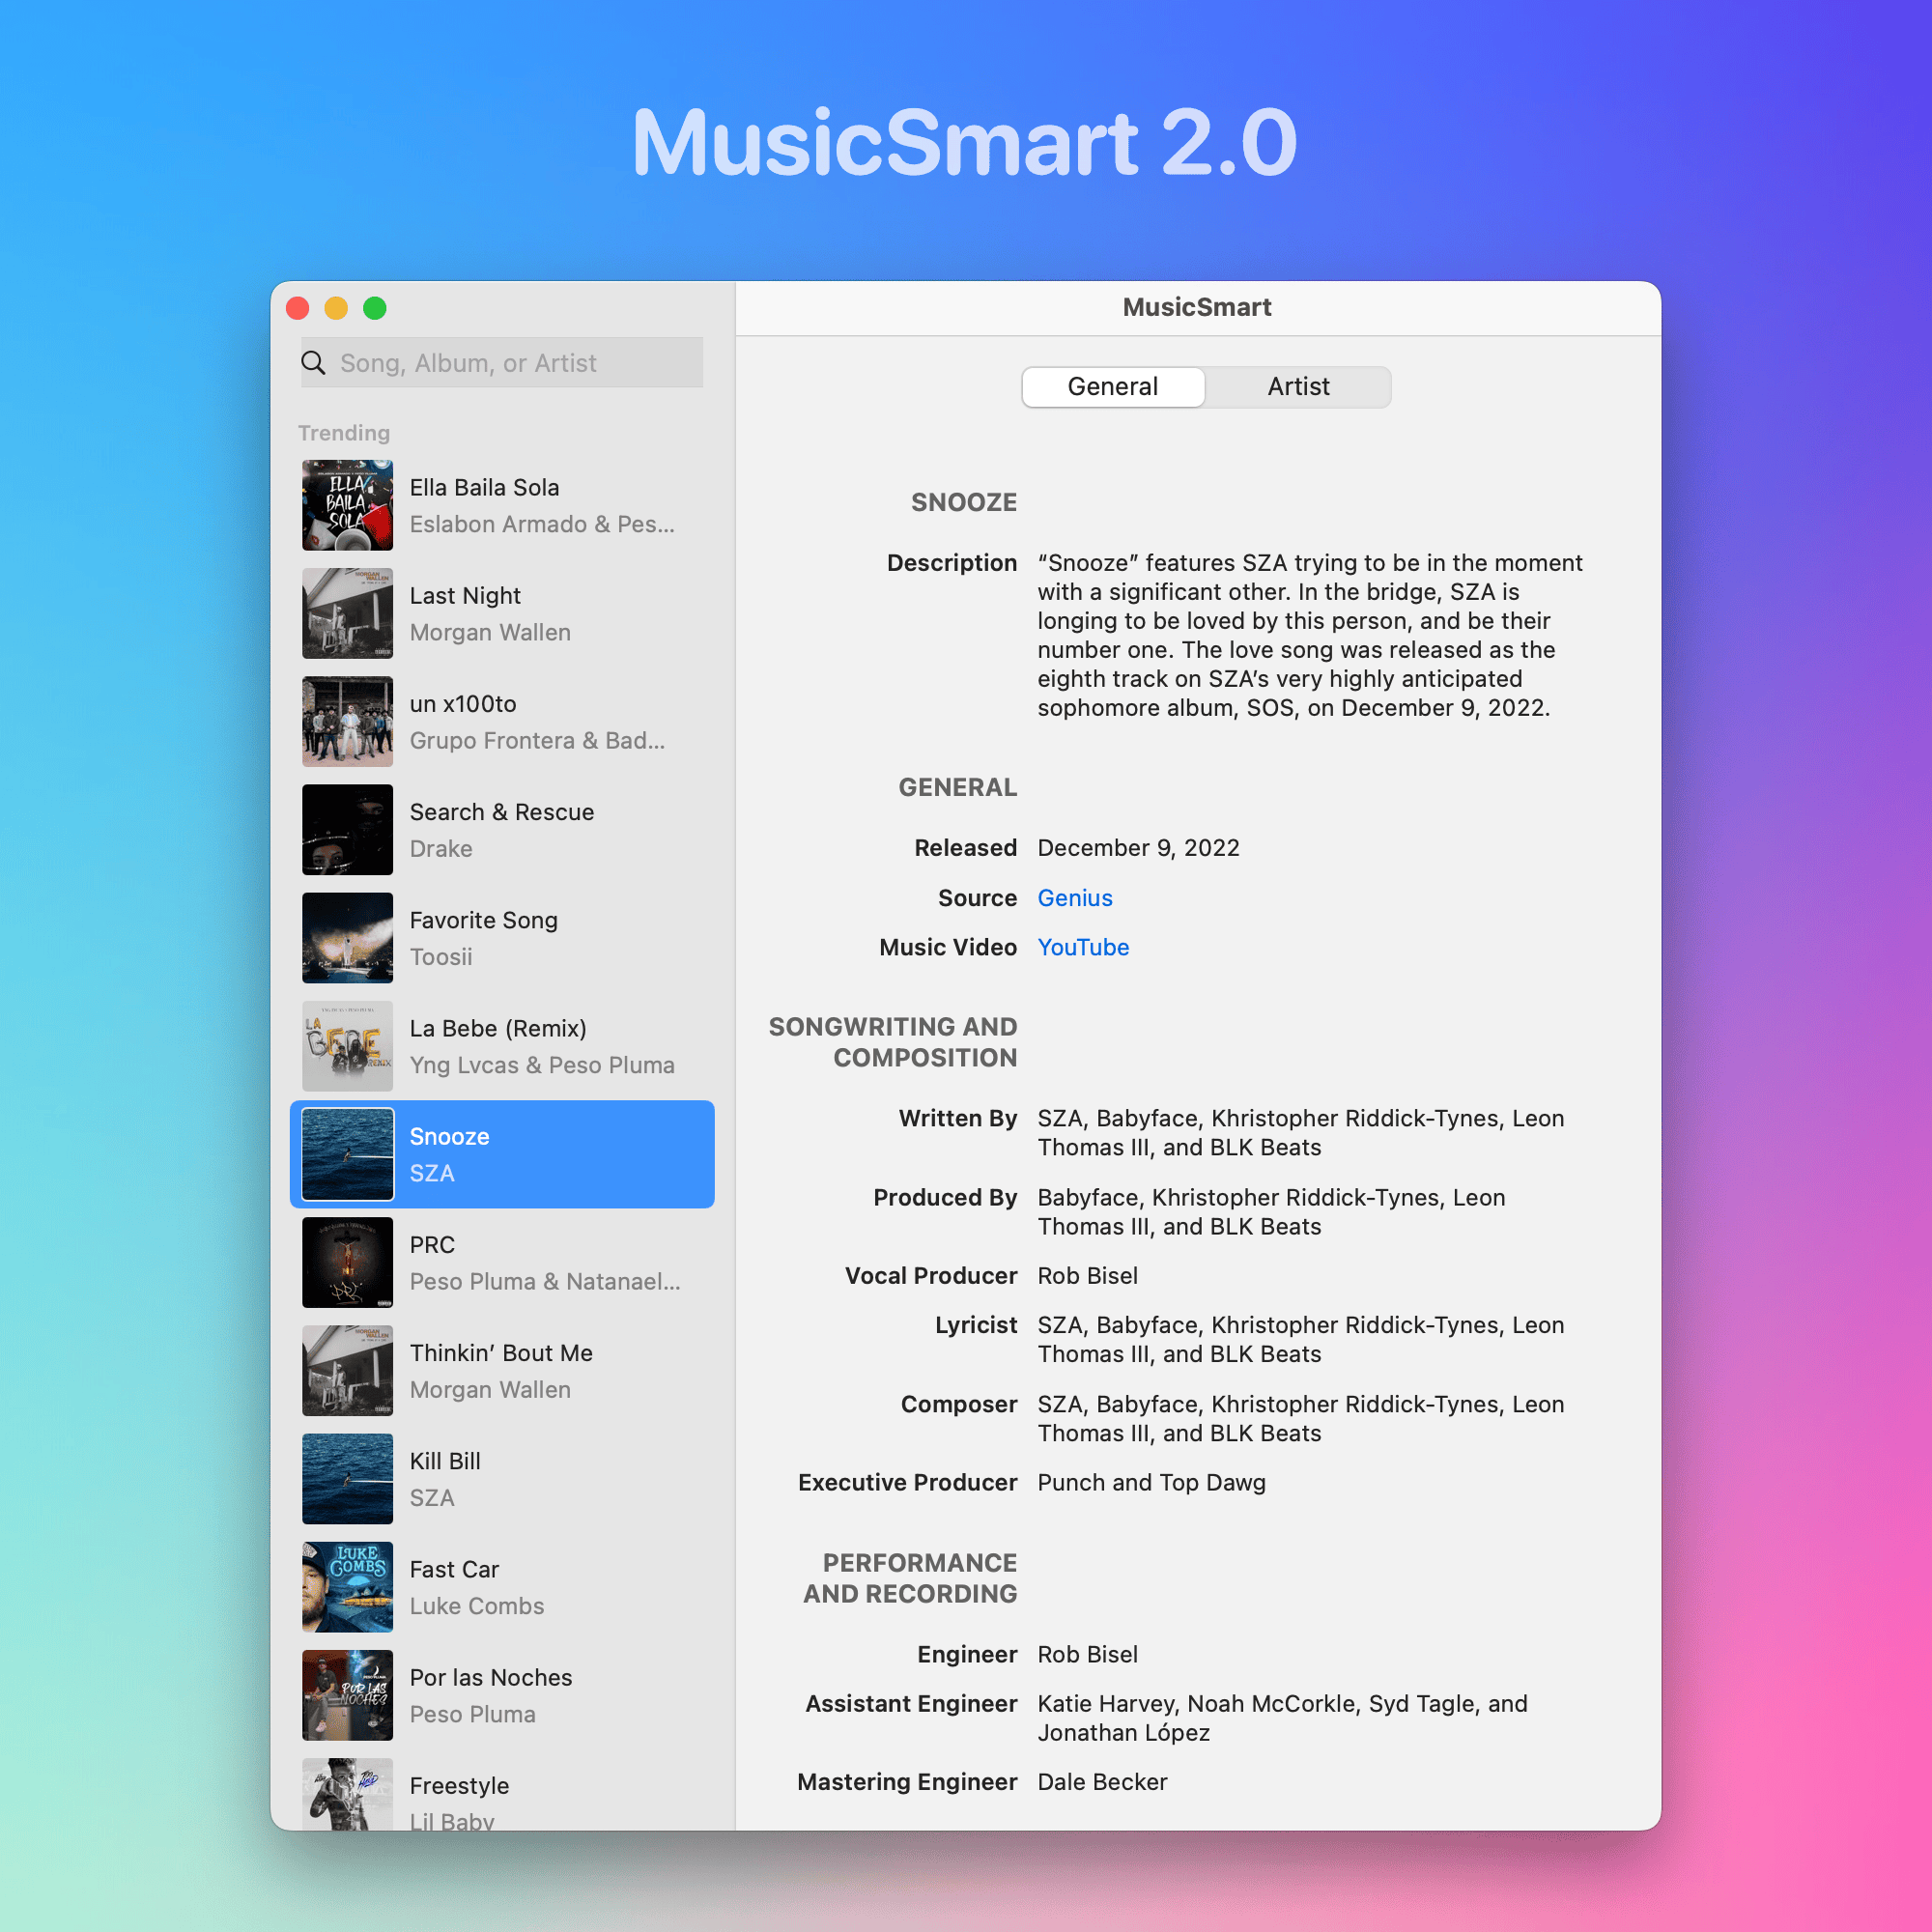Choose the La Bebe (Remix) title

pos(498,1028)
